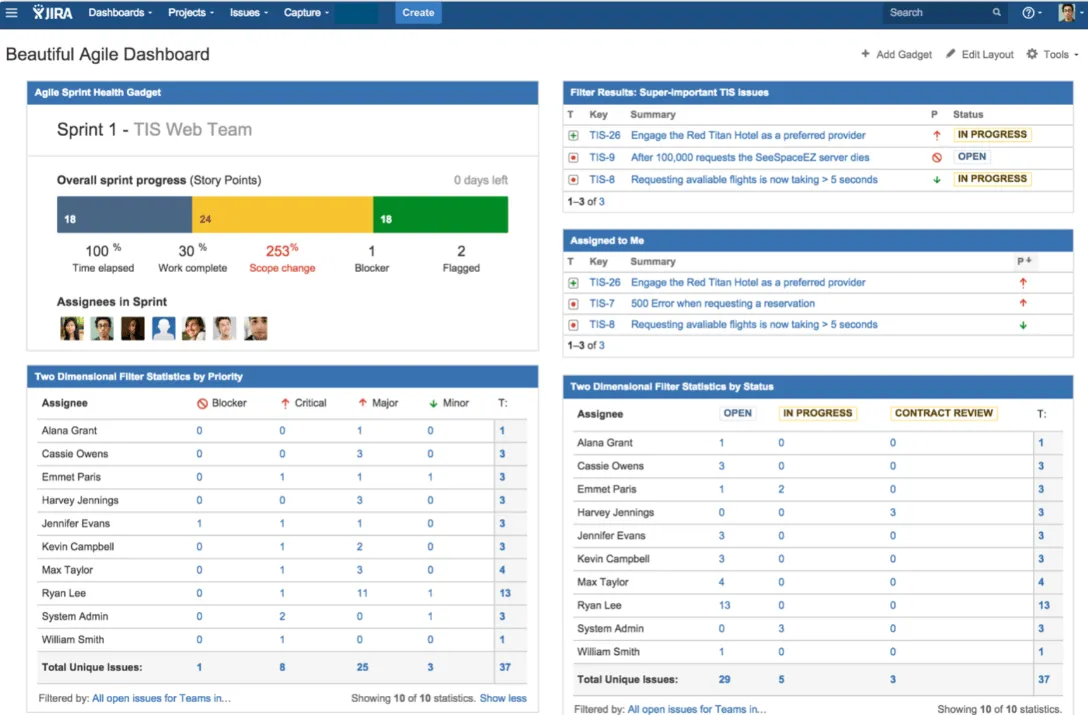
Task: Click the bug type icon for TIS-9
Action: pyautogui.click(x=573, y=158)
